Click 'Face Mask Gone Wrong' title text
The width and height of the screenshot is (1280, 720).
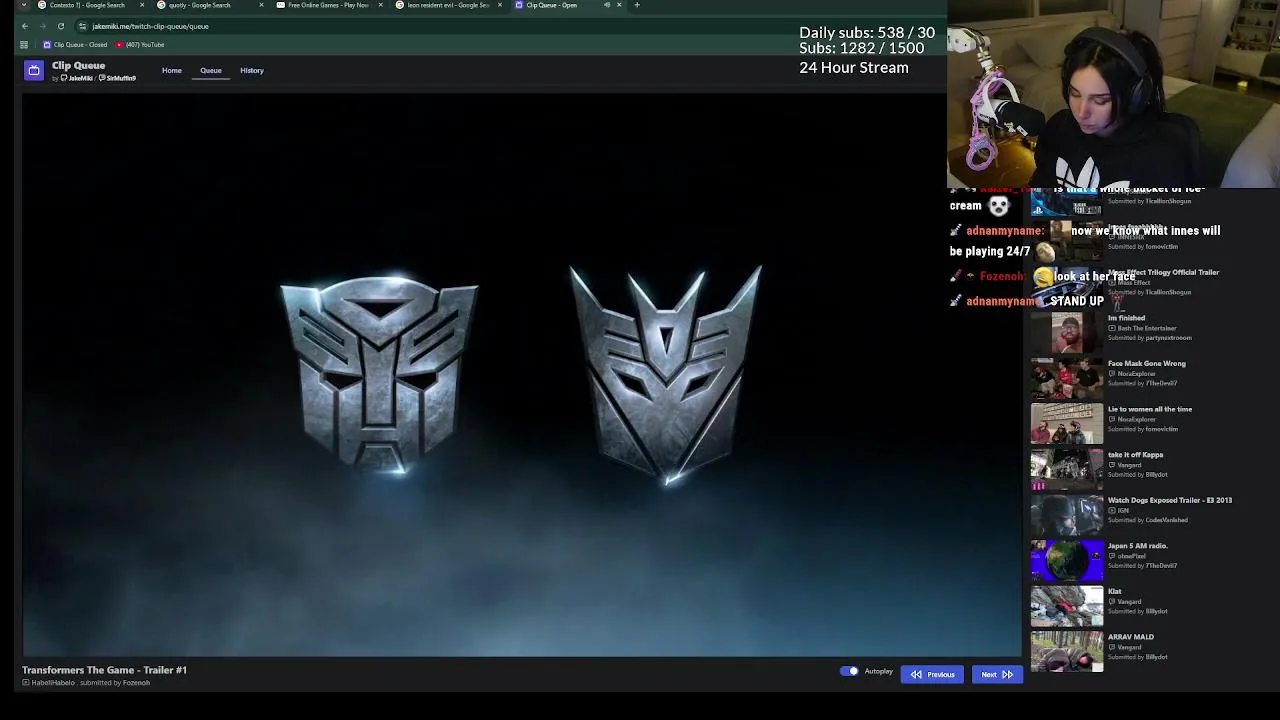coord(1147,364)
